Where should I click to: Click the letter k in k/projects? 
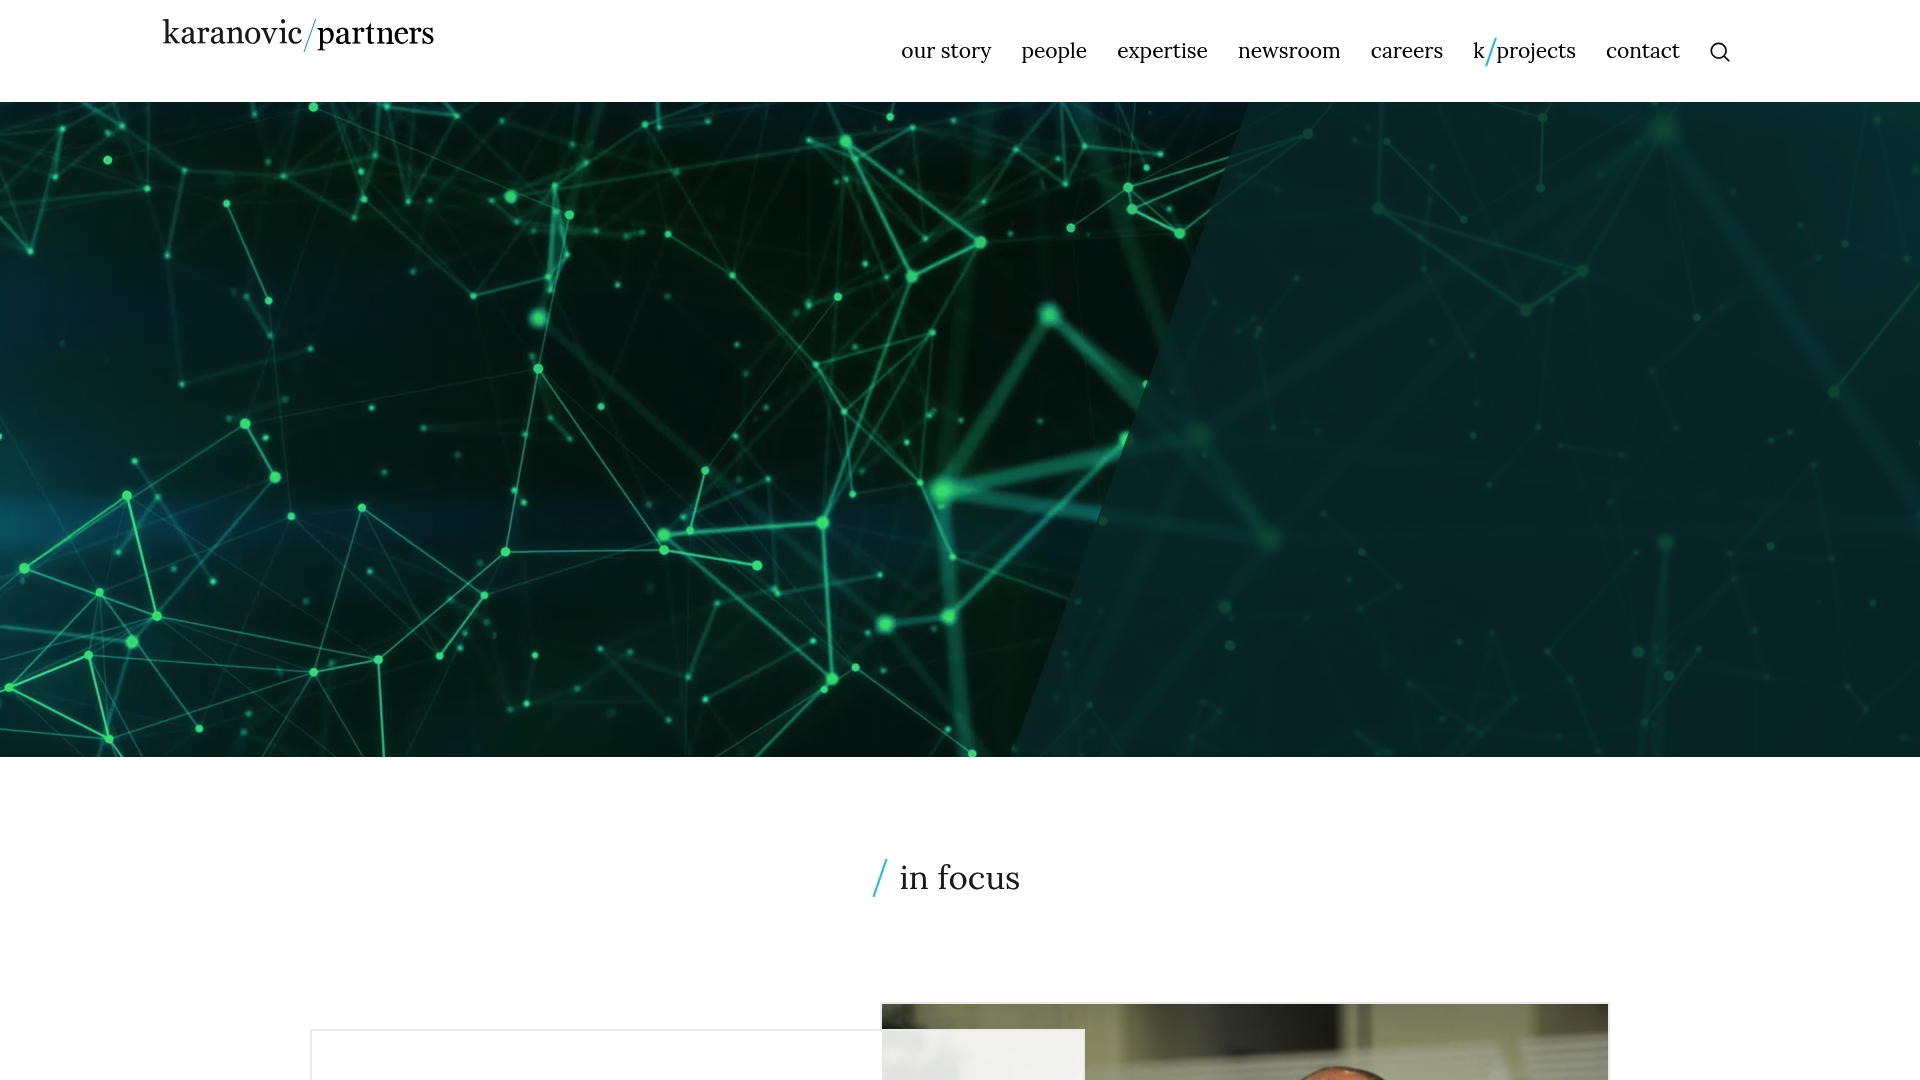[x=1479, y=51]
